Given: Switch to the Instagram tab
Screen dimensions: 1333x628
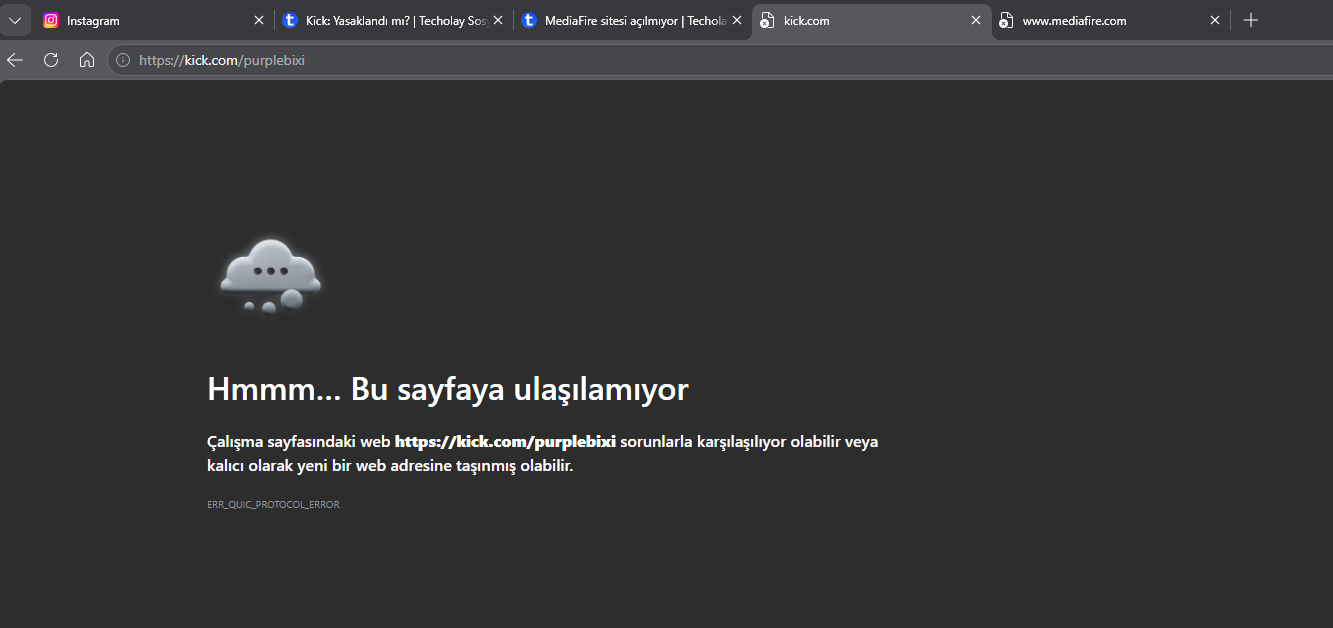Looking at the screenshot, I should click(x=153, y=20).
